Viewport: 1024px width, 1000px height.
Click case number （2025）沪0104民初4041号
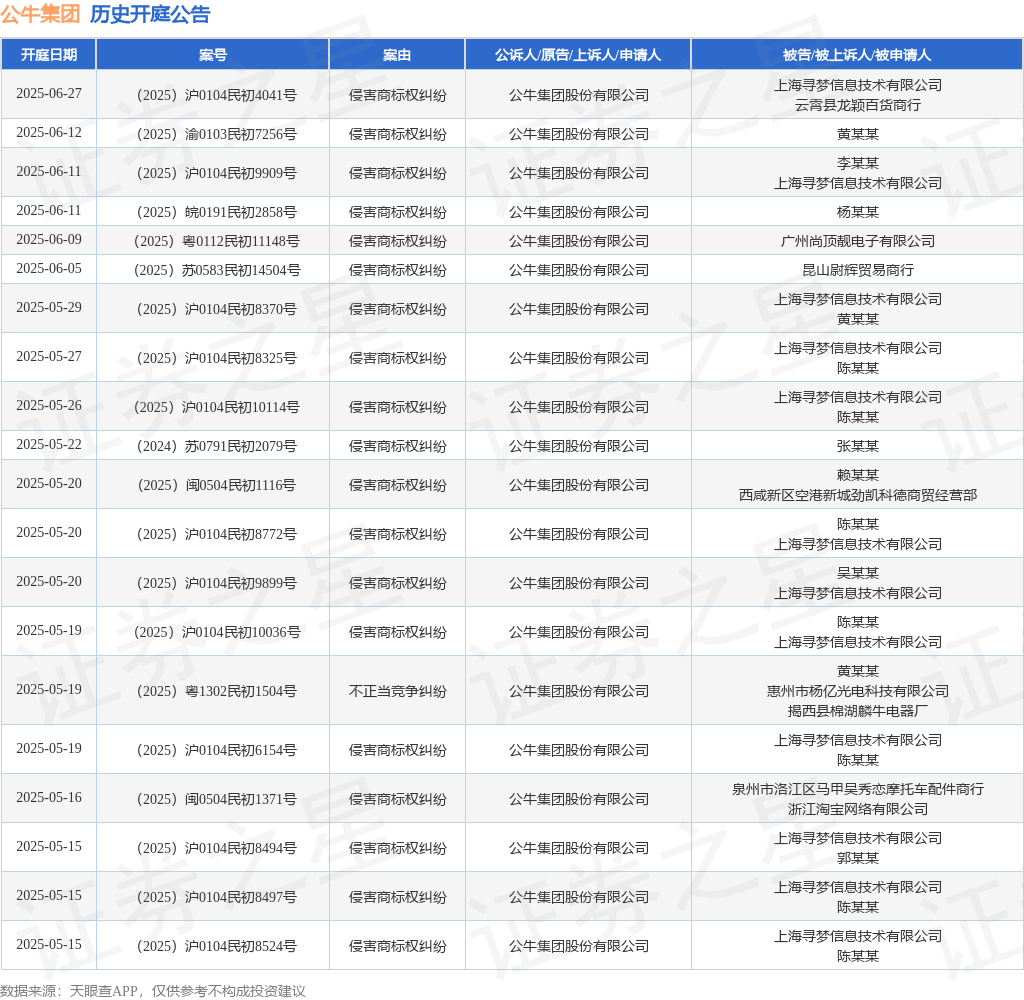pos(217,95)
